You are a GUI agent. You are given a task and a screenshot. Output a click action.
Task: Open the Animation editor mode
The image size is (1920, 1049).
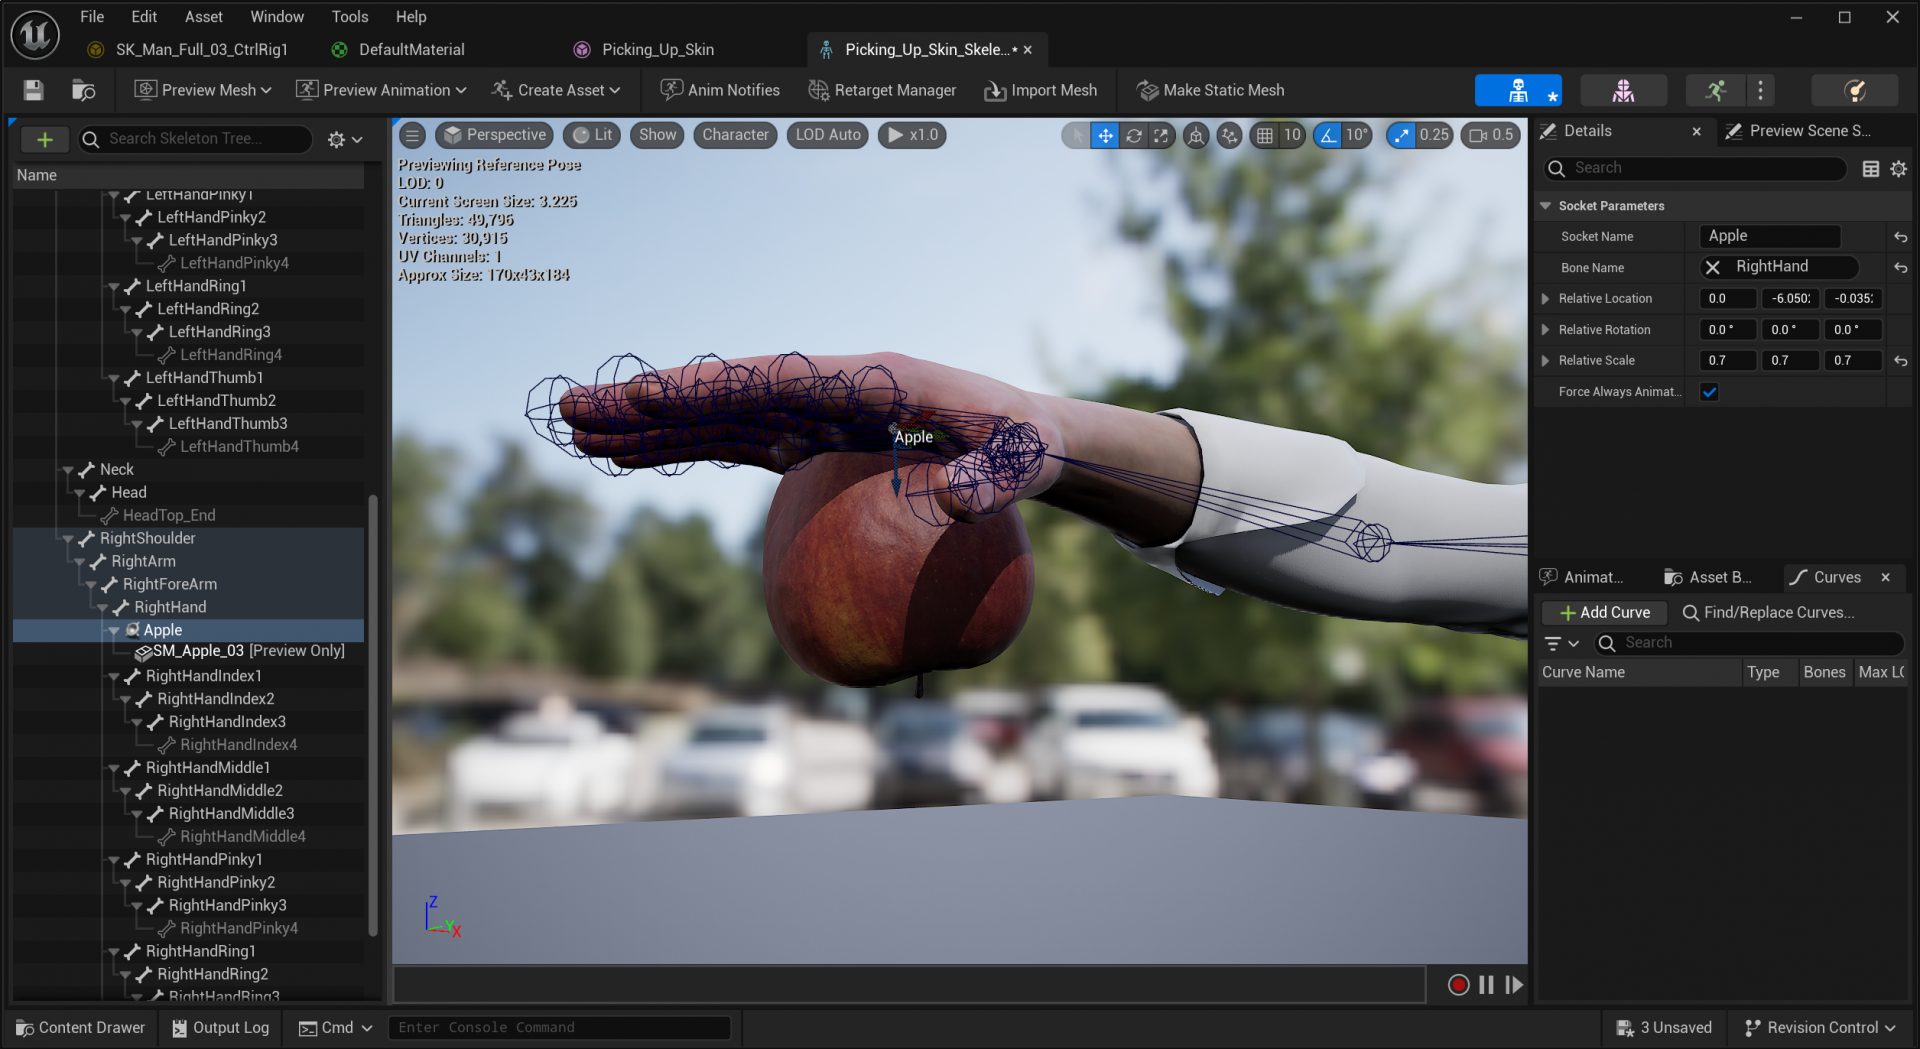pos(1716,91)
